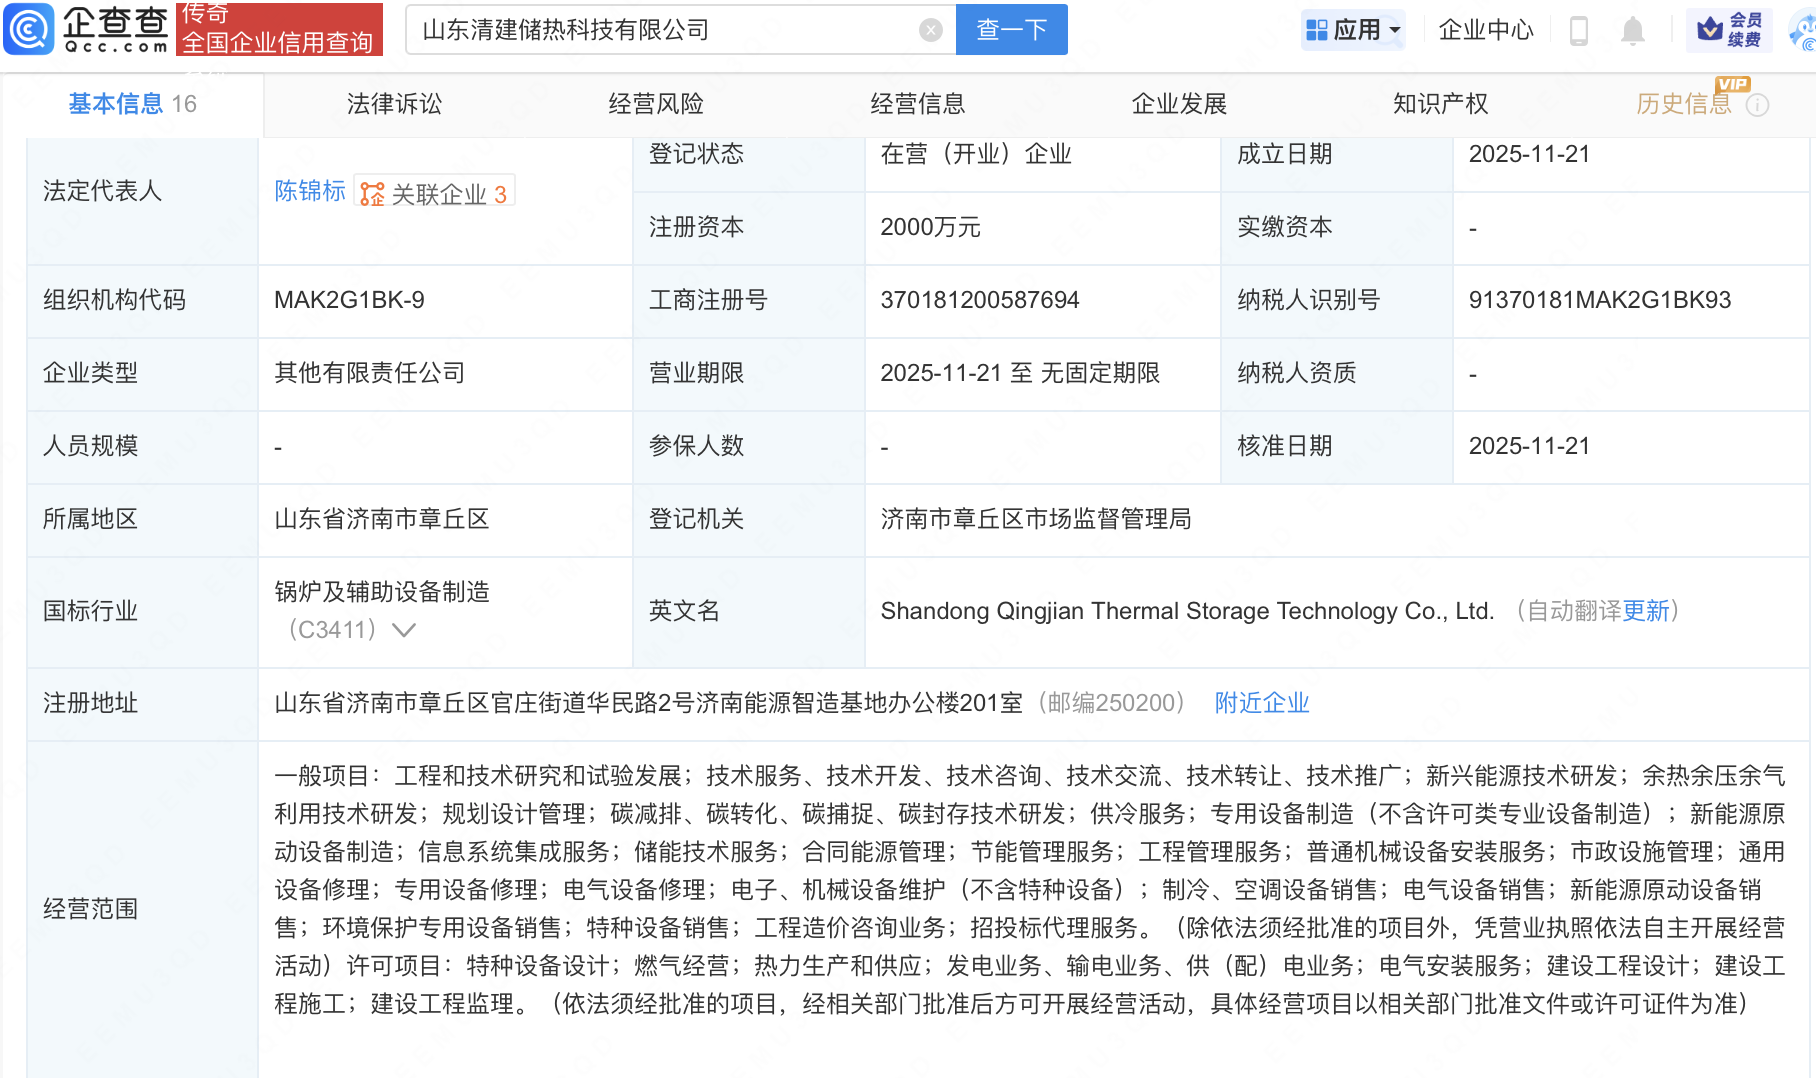This screenshot has height=1078, width=1816.
Task: Open the 知识产权 tab
Action: pyautogui.click(x=1440, y=103)
